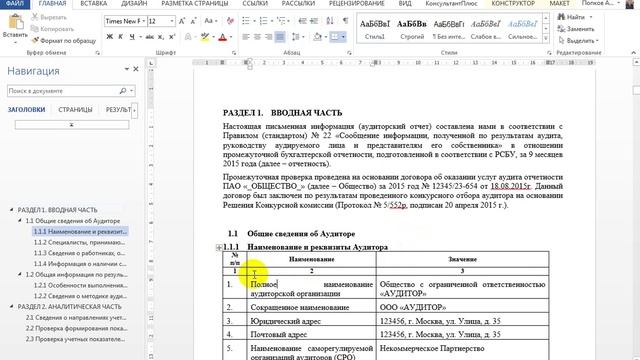Apply the red font color button

[222, 37]
